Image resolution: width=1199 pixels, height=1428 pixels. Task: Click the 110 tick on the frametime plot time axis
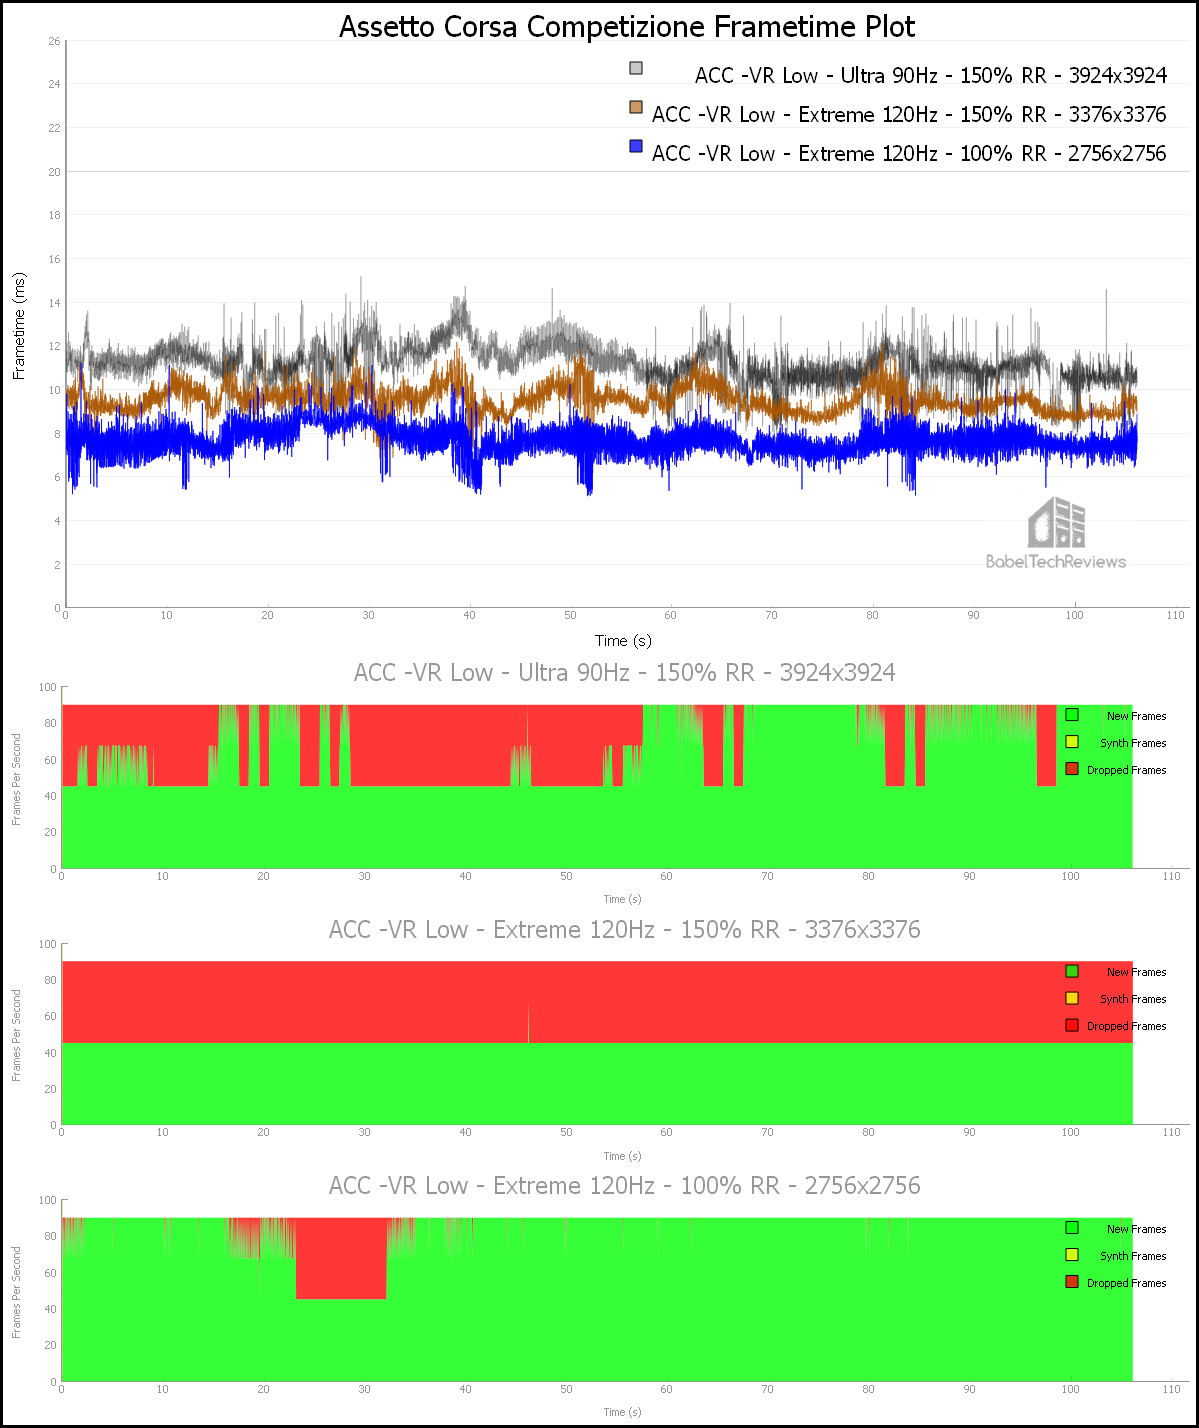(1175, 615)
